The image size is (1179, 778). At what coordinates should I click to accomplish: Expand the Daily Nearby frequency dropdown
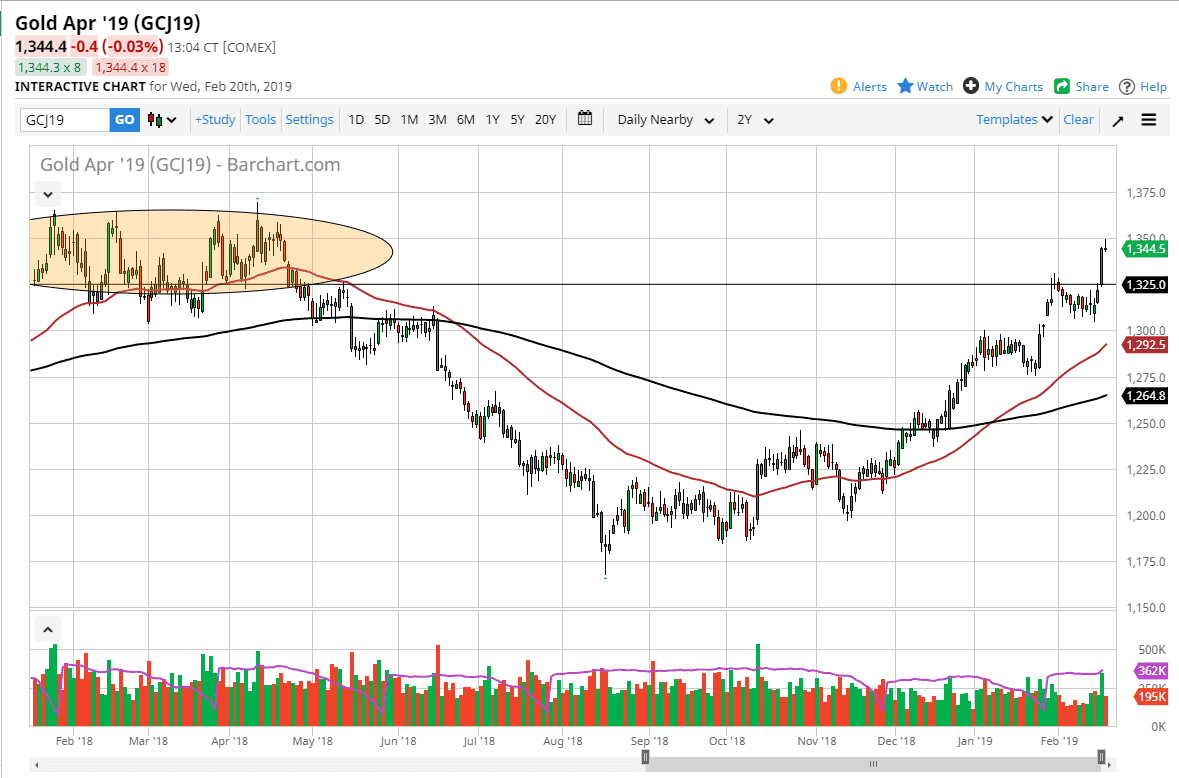666,120
